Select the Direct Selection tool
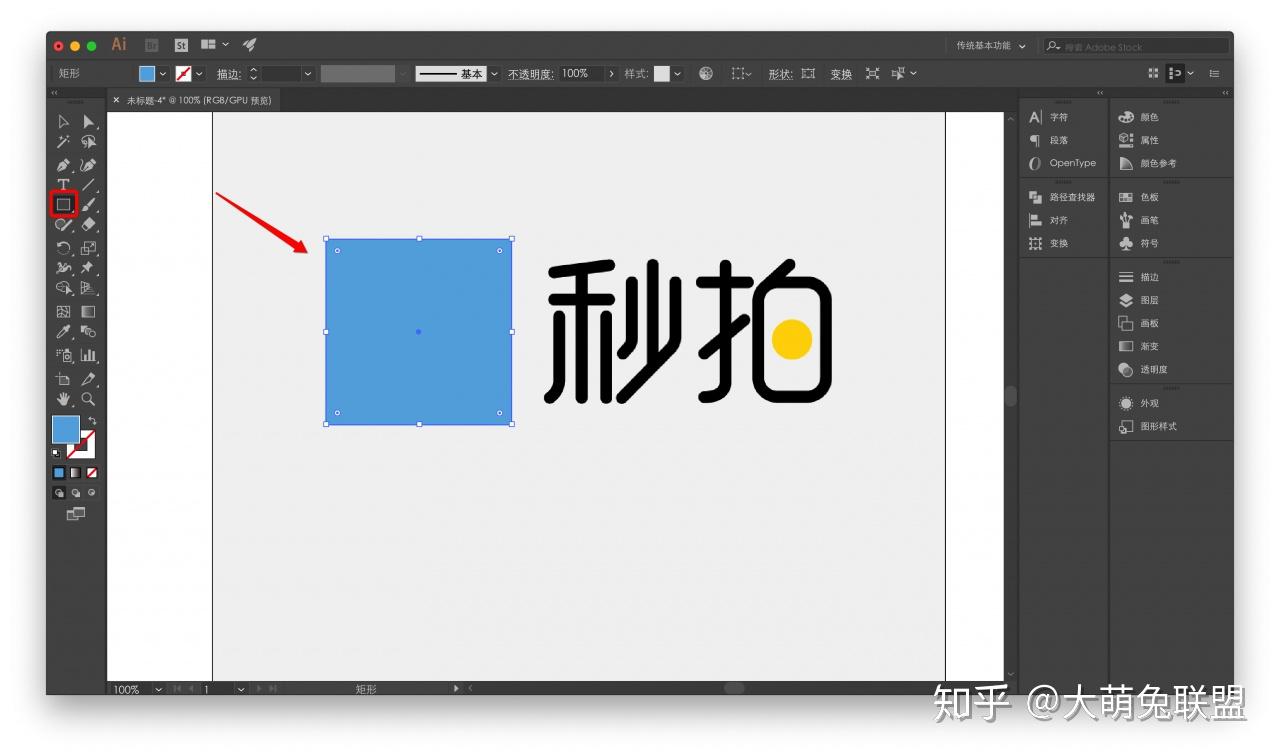This screenshot has height=756, width=1280. tap(89, 121)
